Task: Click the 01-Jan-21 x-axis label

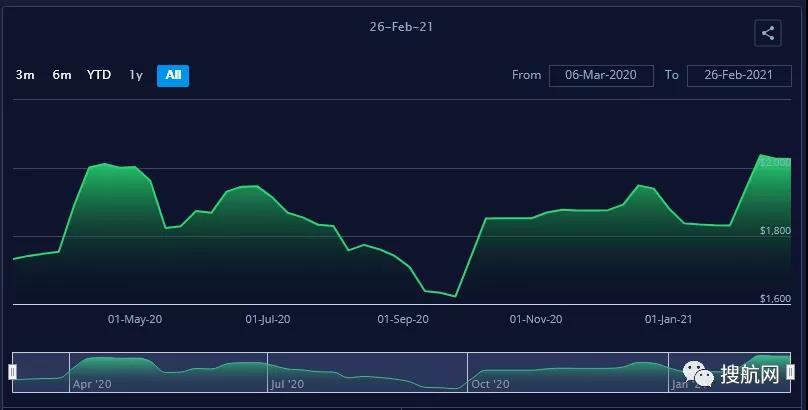Action: click(668, 319)
